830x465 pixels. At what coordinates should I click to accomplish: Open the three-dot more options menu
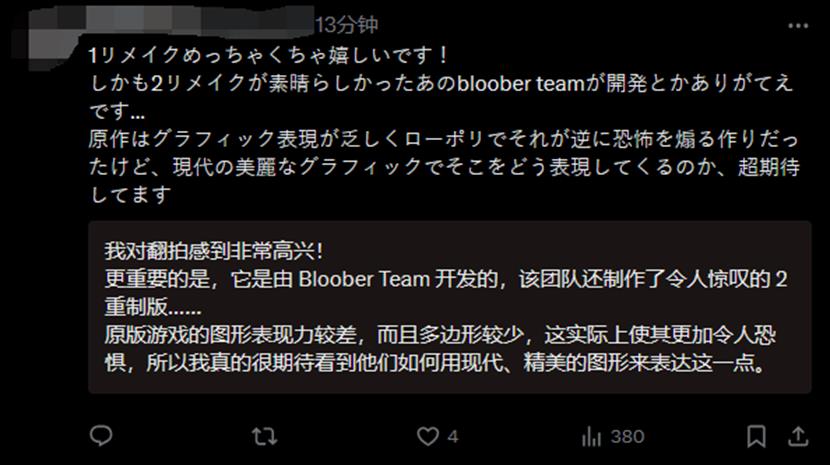click(798, 25)
